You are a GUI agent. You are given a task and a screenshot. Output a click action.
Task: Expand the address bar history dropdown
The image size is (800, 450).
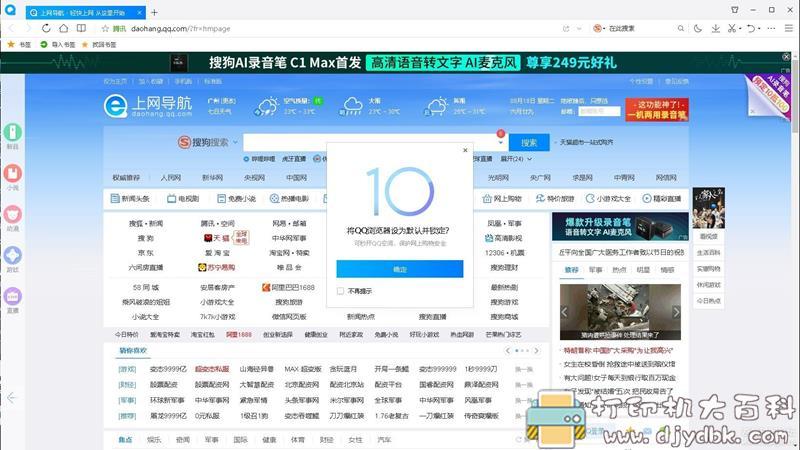coord(579,29)
